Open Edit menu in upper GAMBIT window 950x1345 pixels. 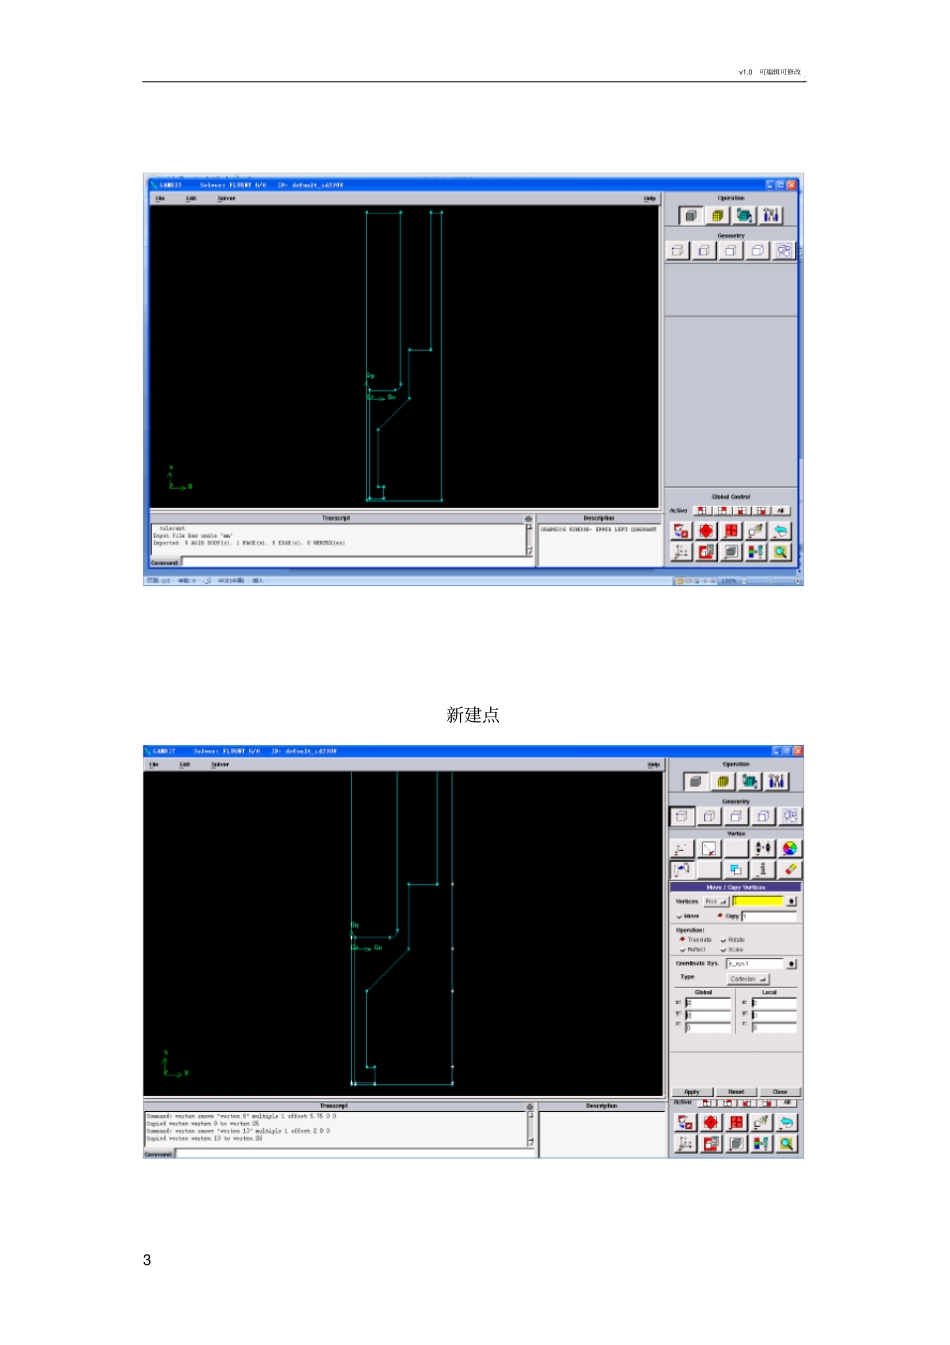click(191, 198)
